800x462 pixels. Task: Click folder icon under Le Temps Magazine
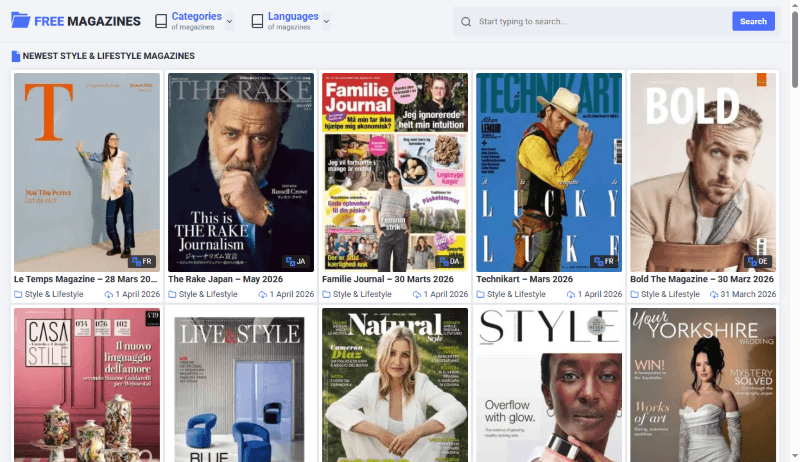click(18, 294)
